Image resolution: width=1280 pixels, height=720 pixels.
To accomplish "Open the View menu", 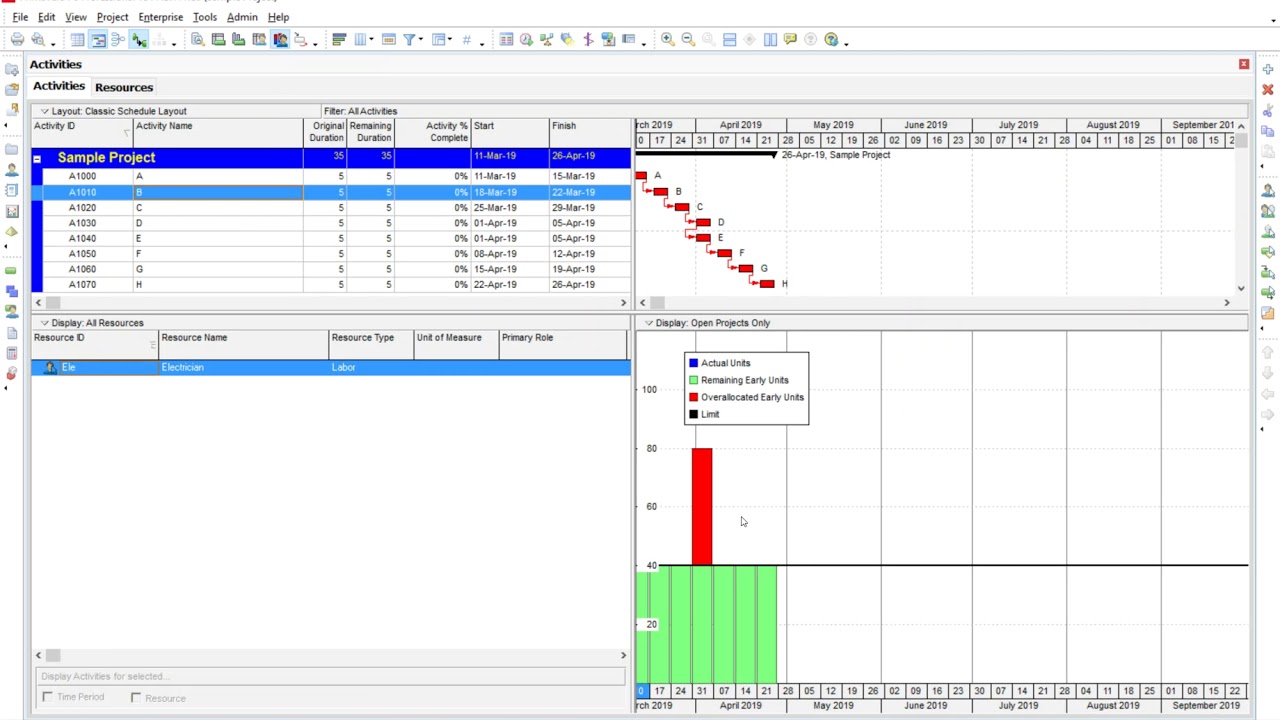I will coord(75,17).
